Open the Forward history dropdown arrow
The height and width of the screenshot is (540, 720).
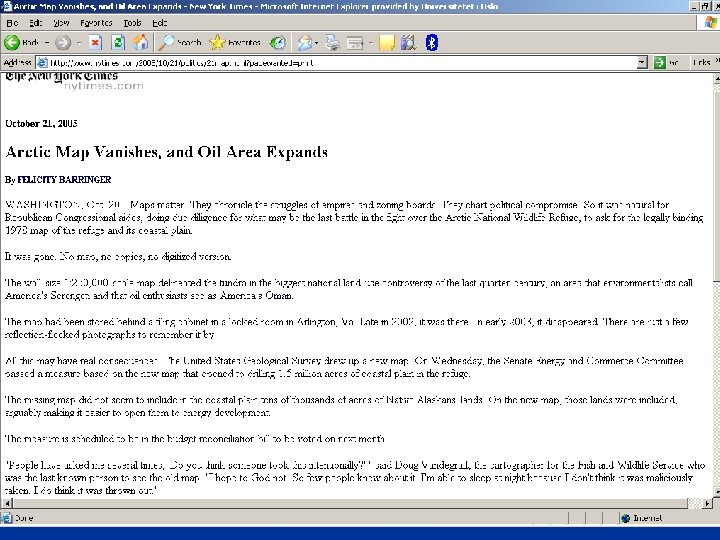click(79, 43)
